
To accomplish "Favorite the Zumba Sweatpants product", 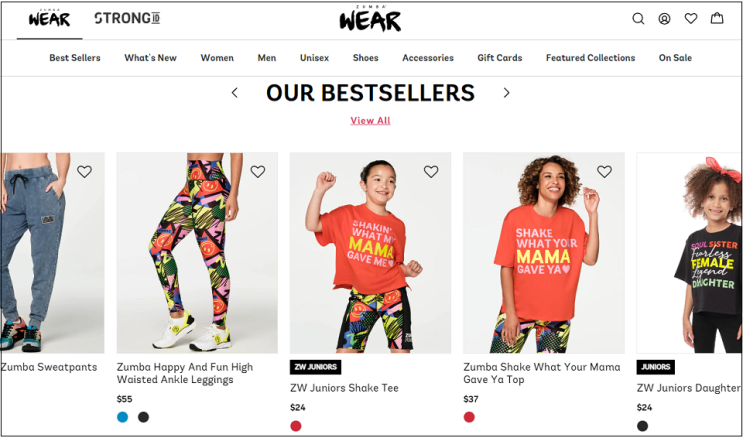I will click(84, 172).
